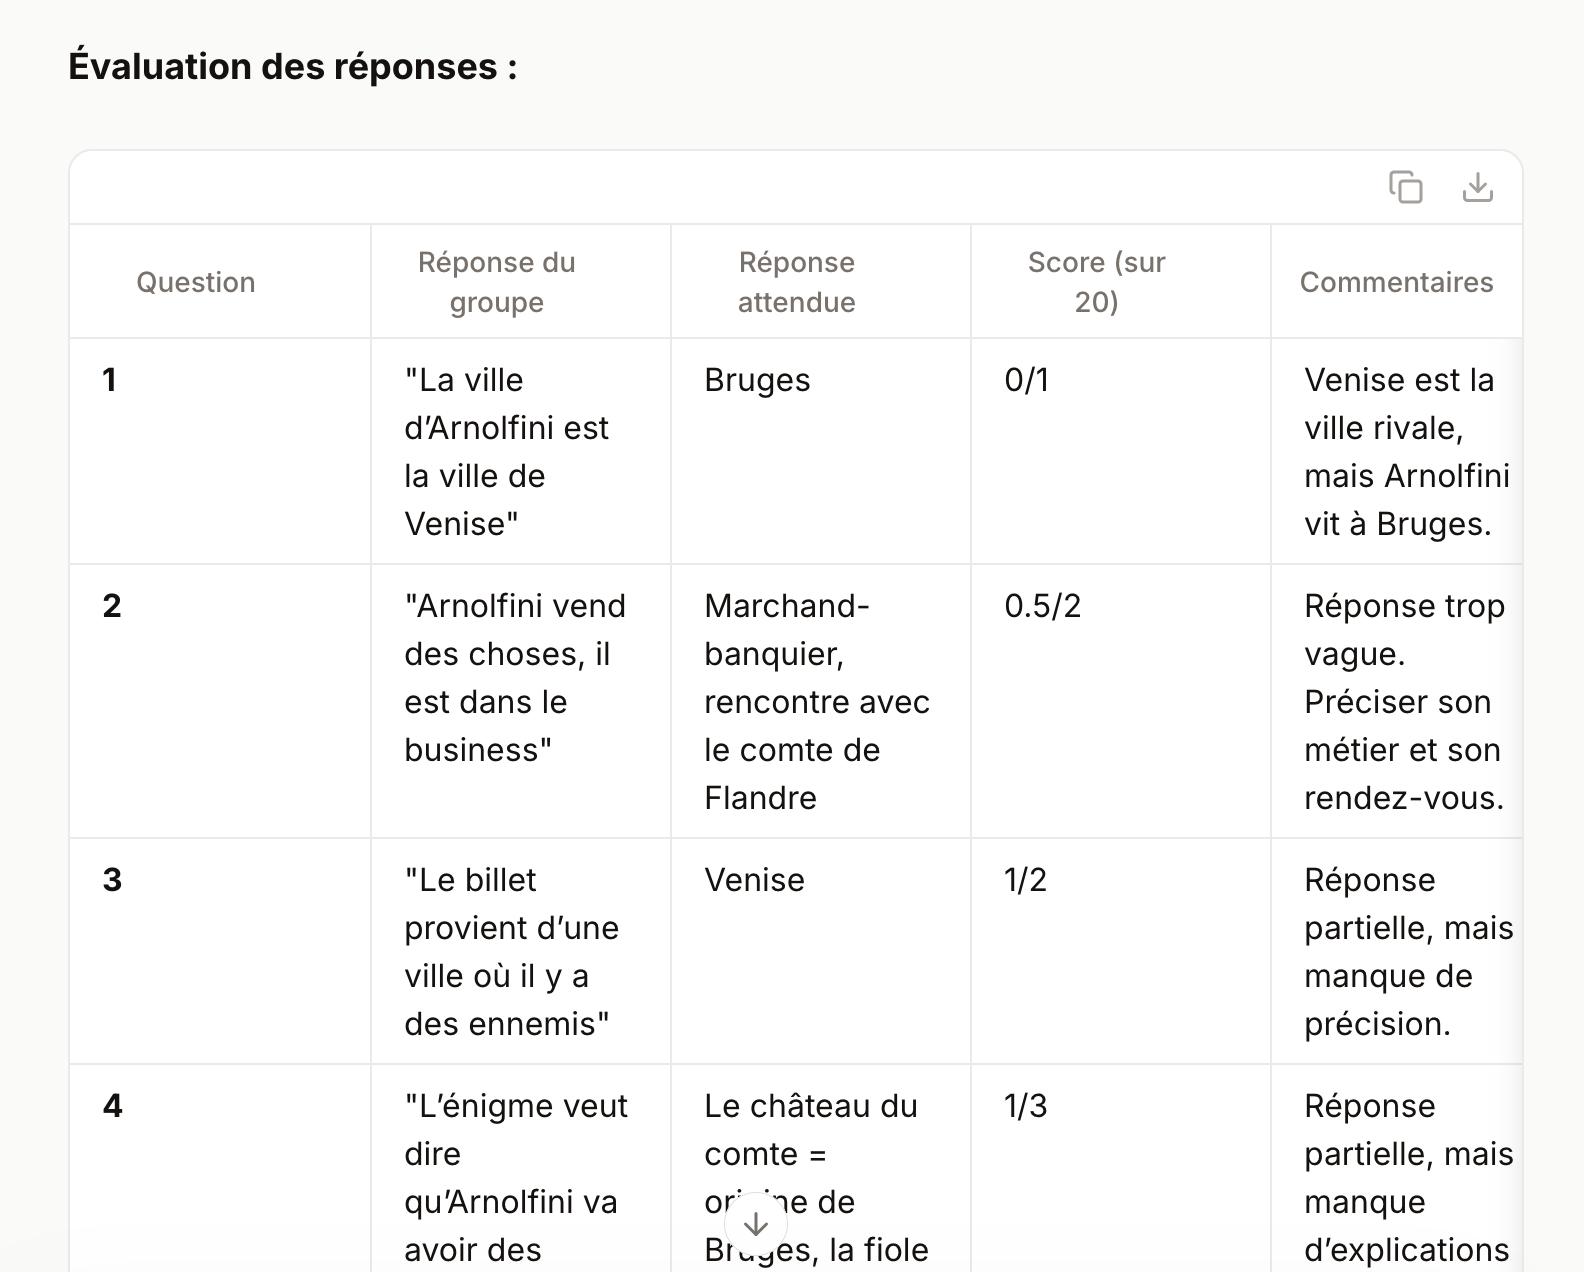1584x1272 pixels.
Task: Click the 0.5/2 score cell
Action: click(1042, 606)
